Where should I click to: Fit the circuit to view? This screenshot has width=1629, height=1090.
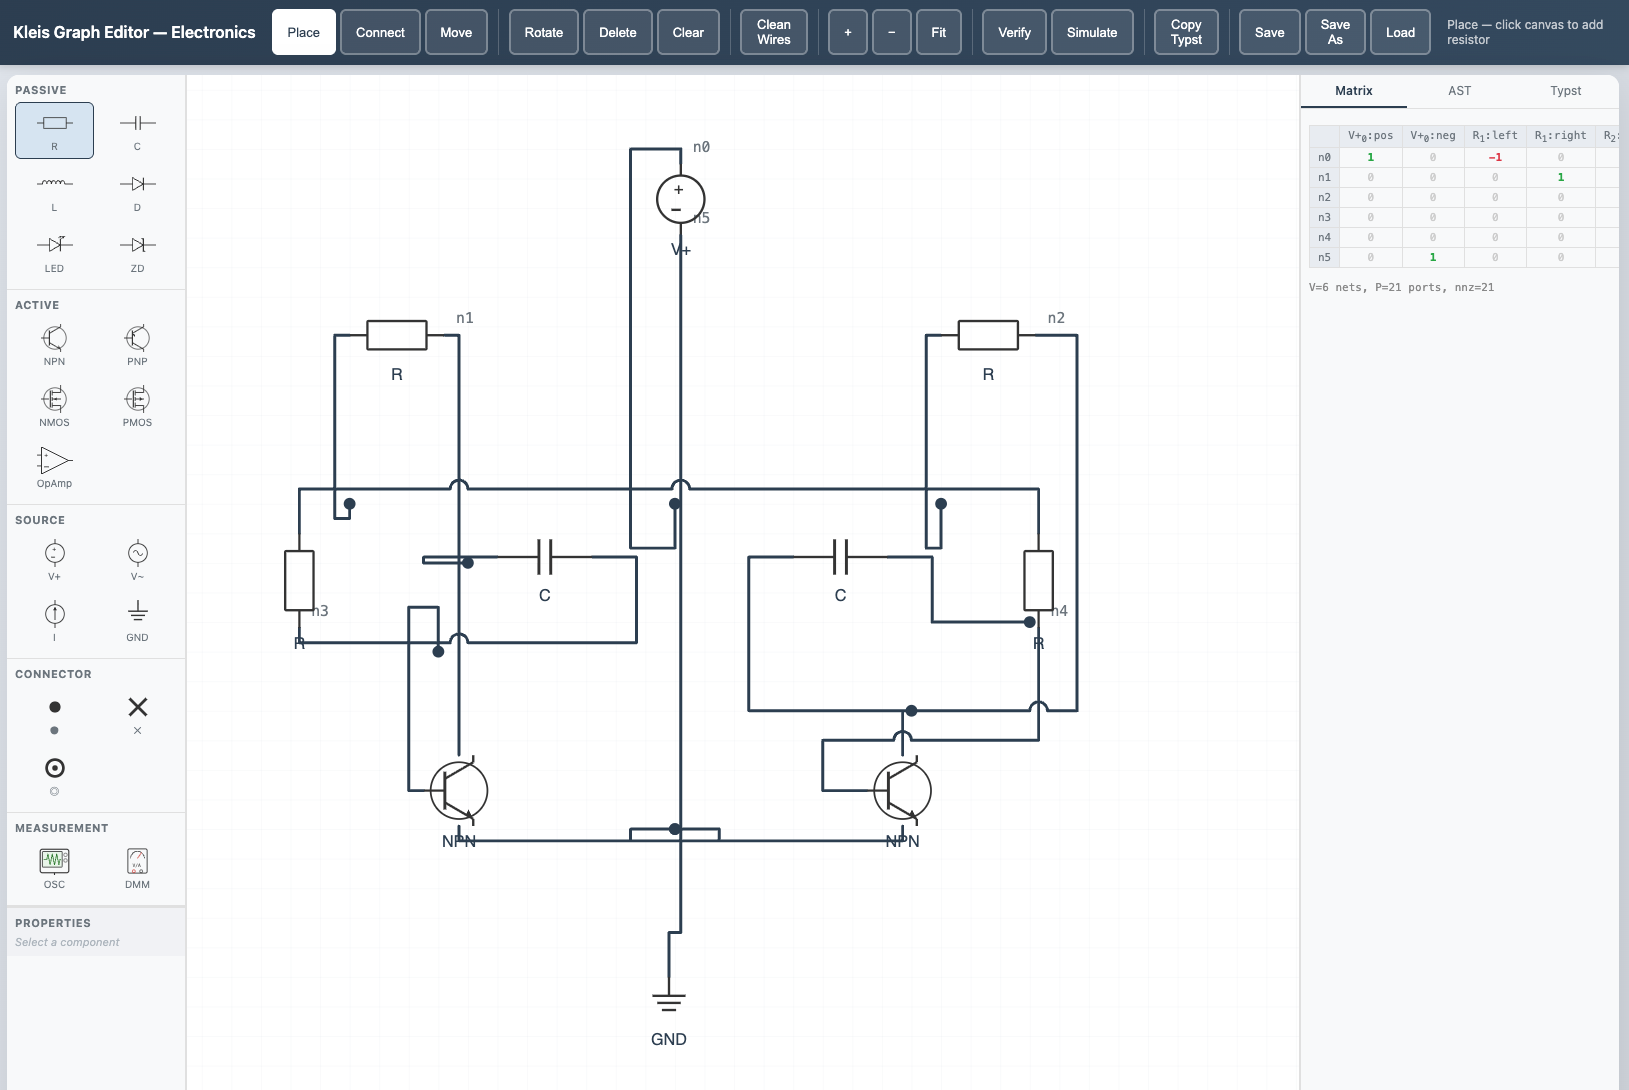(x=939, y=32)
